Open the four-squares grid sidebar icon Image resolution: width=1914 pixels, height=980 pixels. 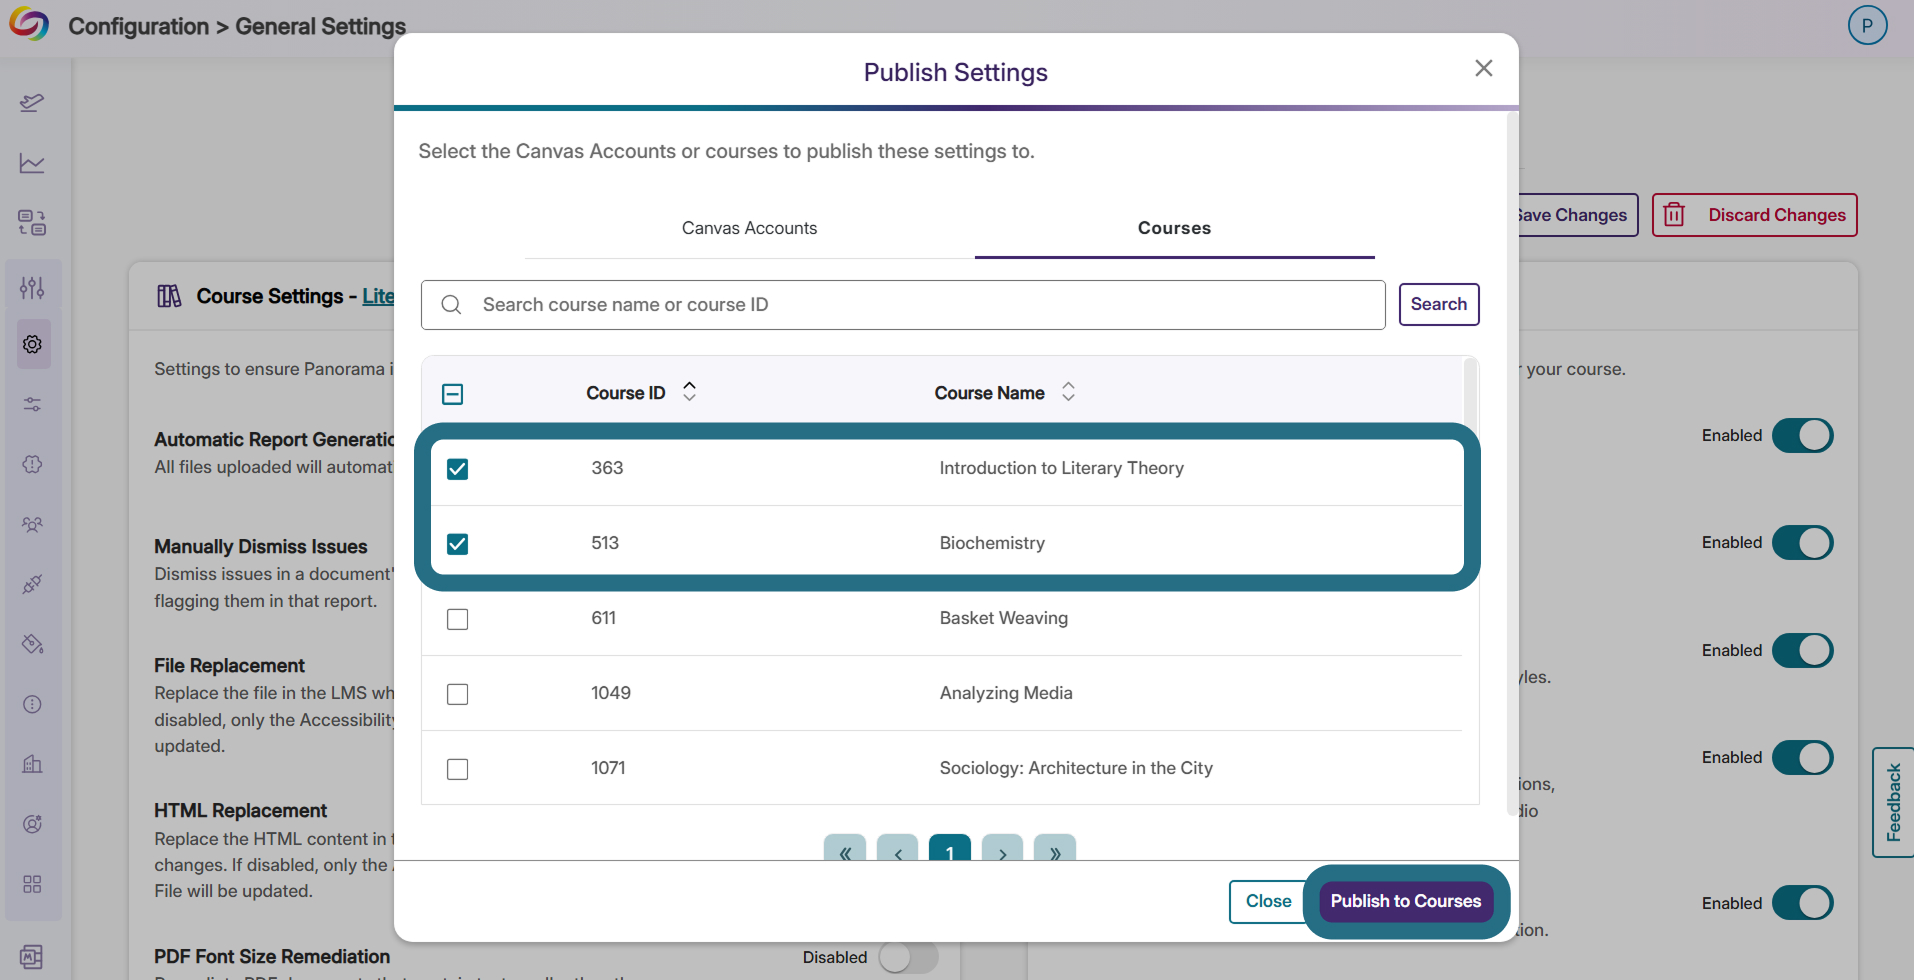(x=32, y=884)
